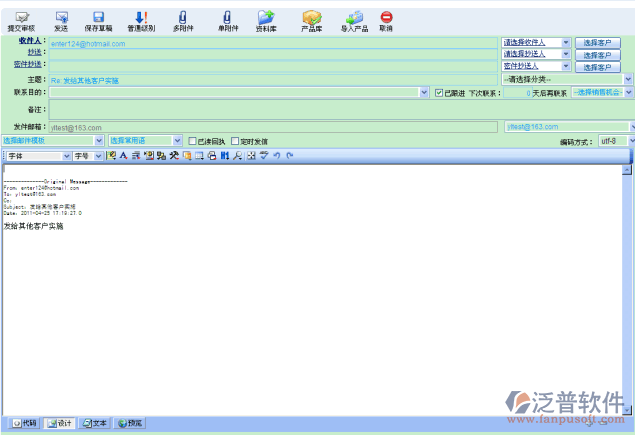Open the 产品库 product library
Viewport: 635px width, 435px height.
311,18
